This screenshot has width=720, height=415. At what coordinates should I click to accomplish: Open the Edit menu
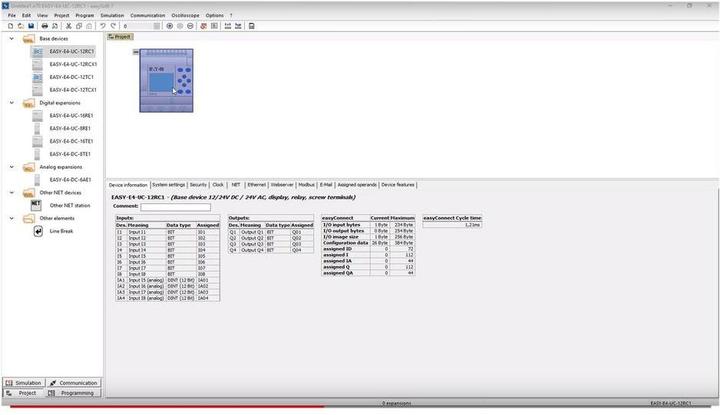tap(26, 15)
